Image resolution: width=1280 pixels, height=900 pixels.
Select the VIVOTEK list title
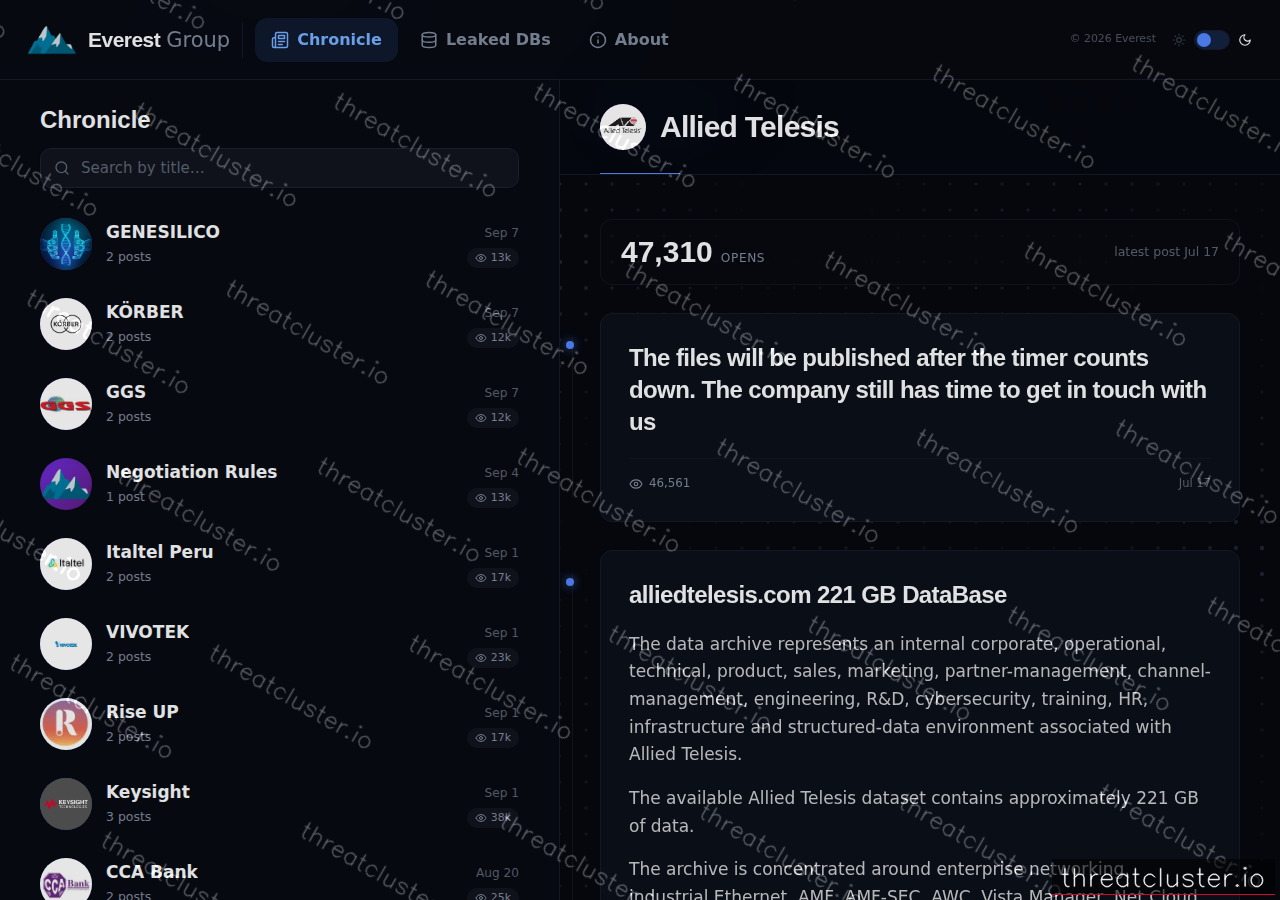pyautogui.click(x=148, y=632)
